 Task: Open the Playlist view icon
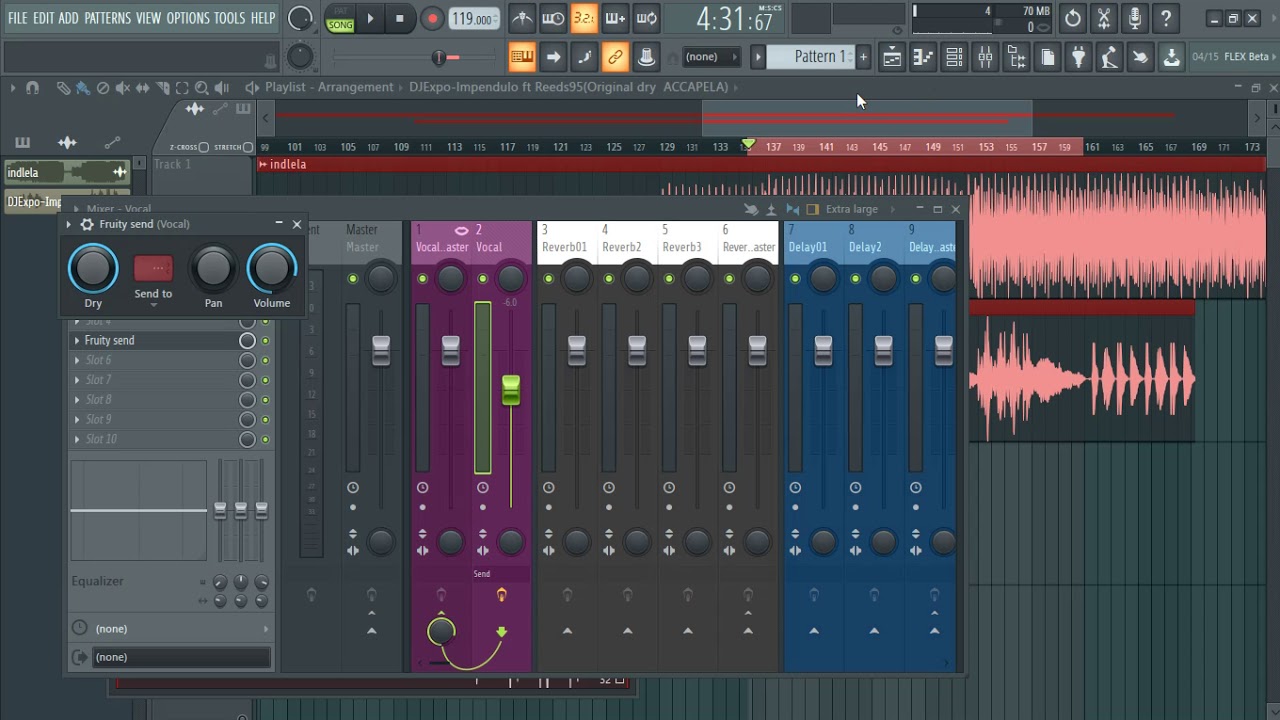point(892,57)
